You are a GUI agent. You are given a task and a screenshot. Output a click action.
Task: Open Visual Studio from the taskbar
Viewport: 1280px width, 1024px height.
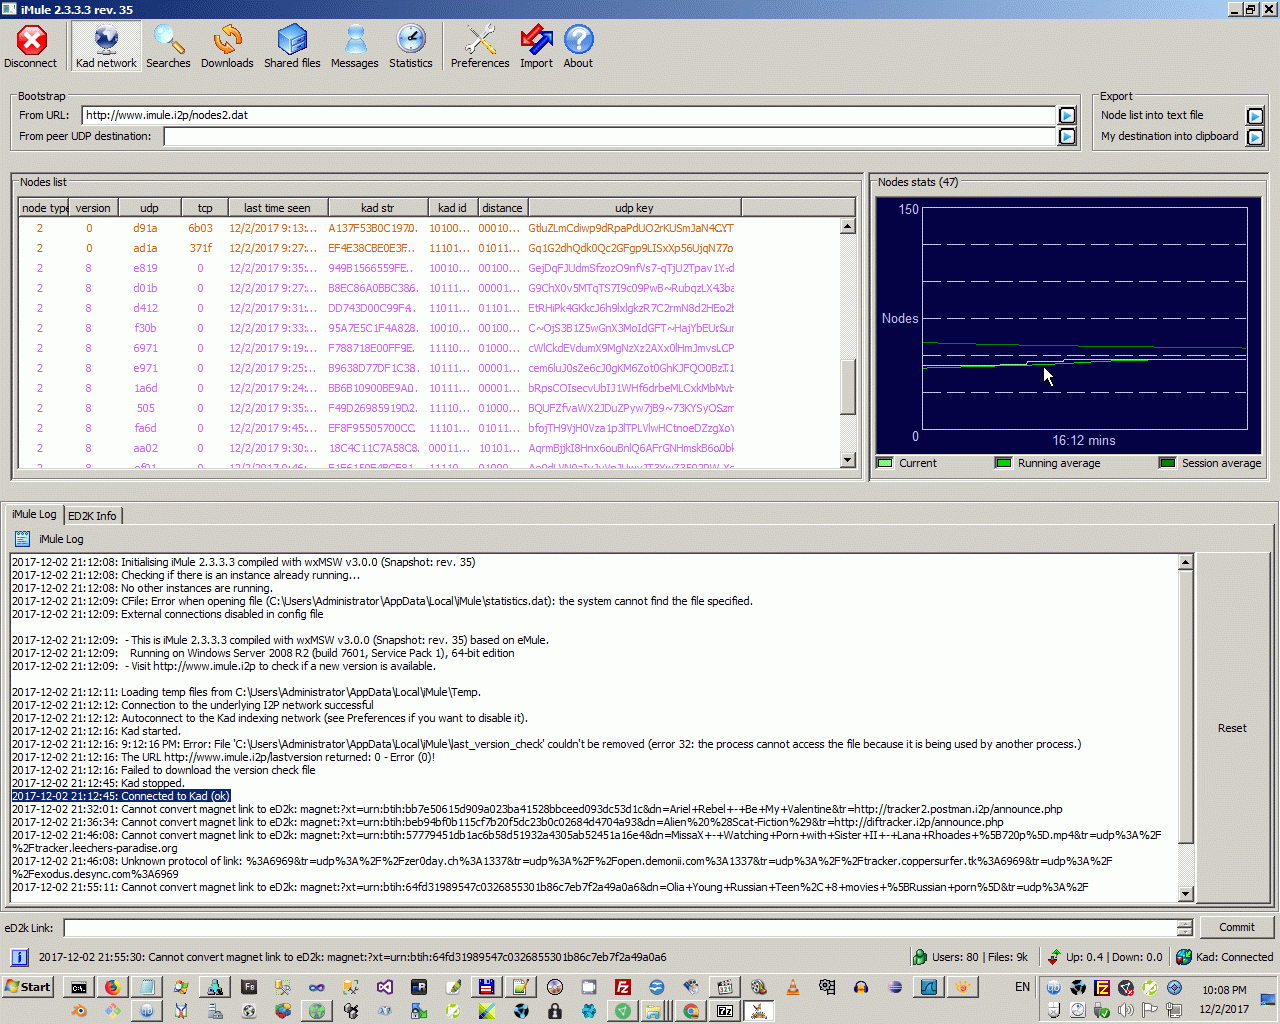(x=384, y=987)
